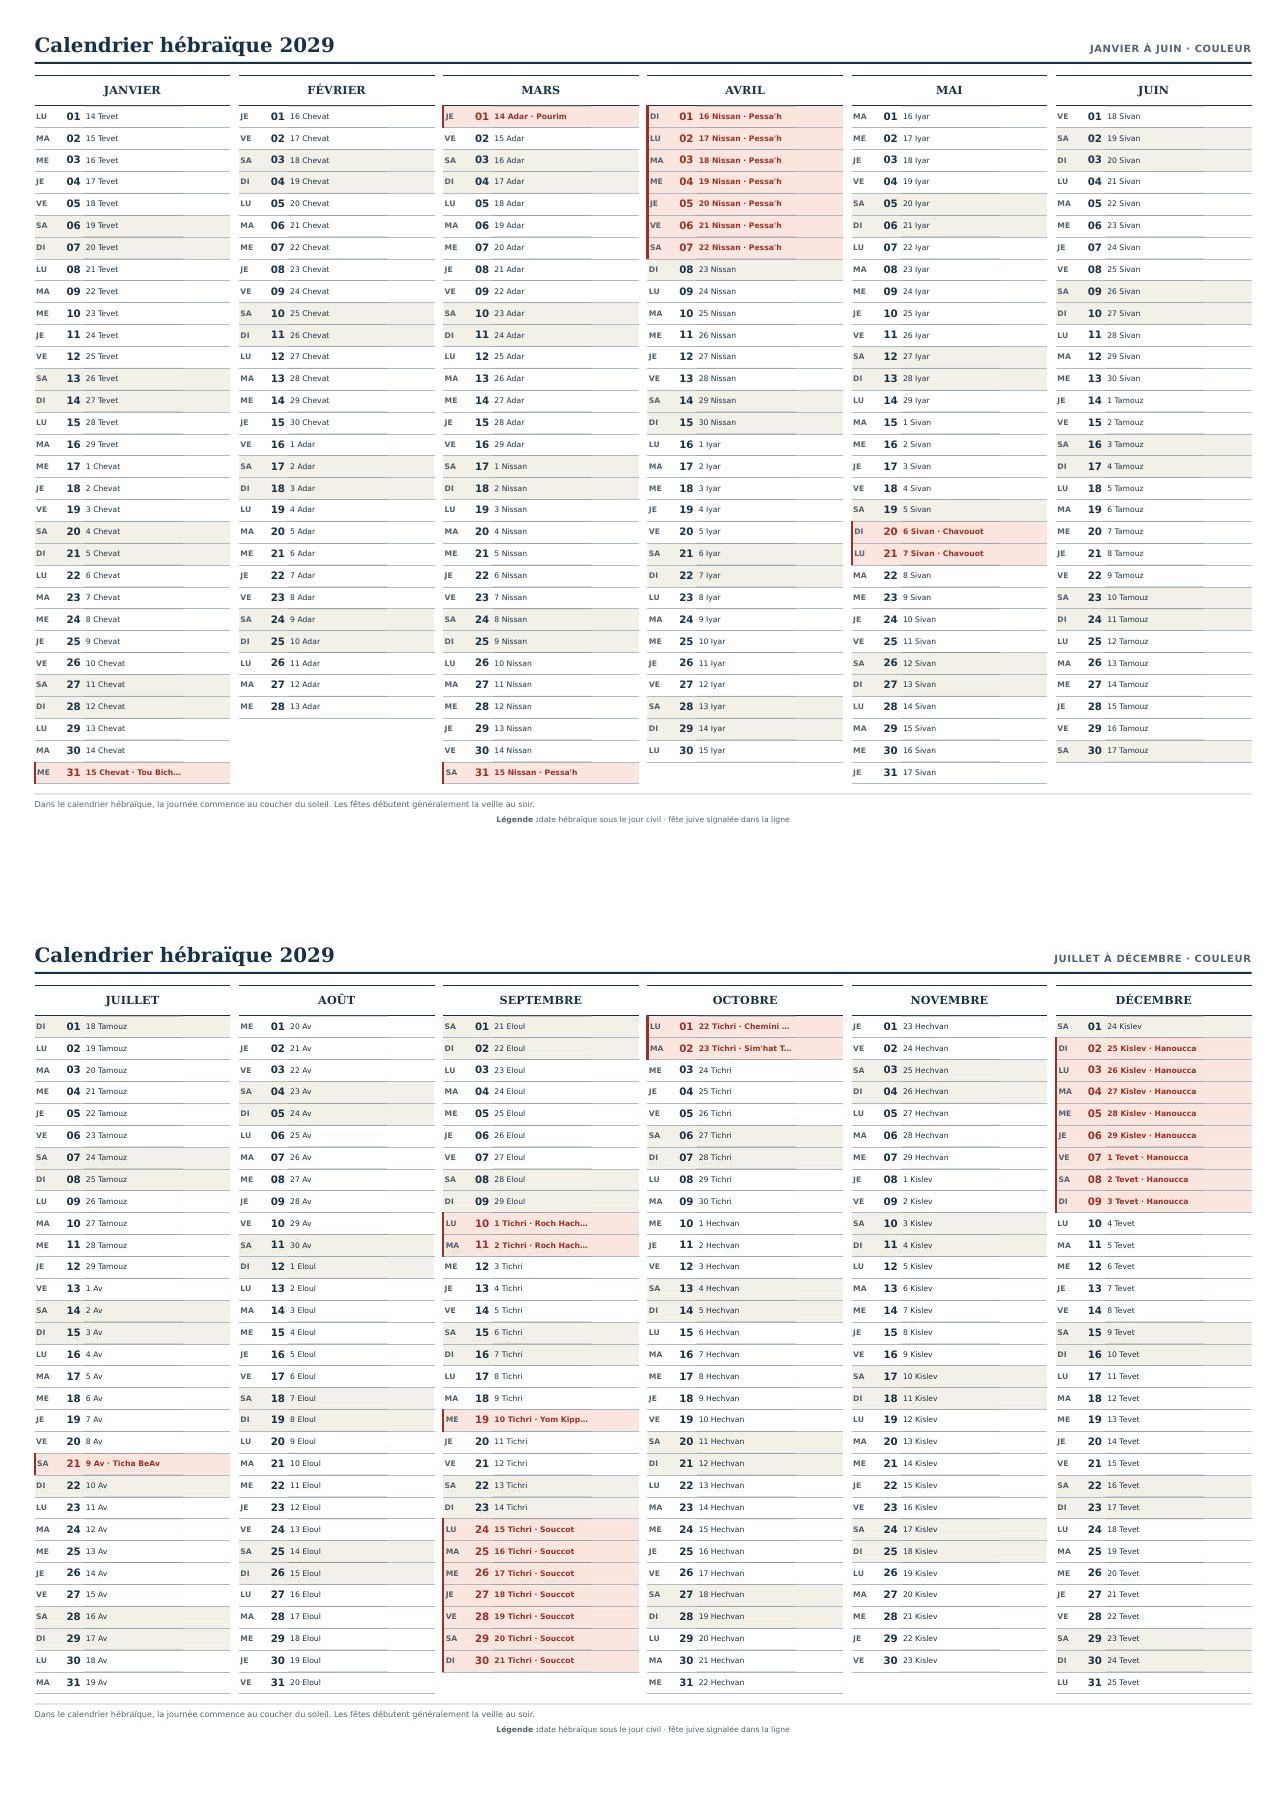The height and width of the screenshot is (1820, 1287).
Task: Click the May 20 Chavouot row
Action: click(949, 532)
